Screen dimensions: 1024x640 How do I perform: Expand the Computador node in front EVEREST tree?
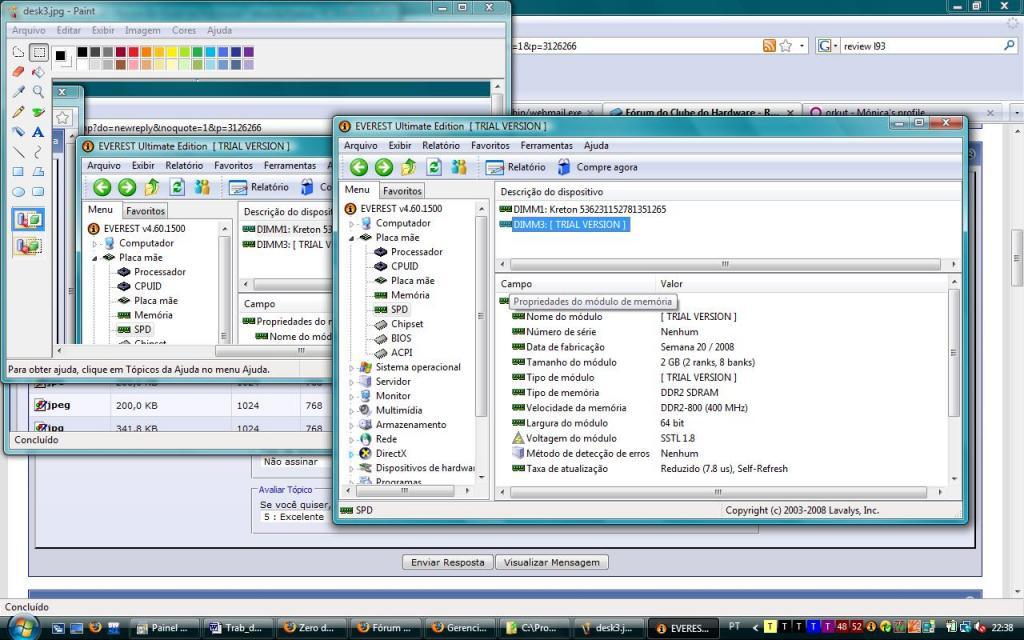click(351, 223)
